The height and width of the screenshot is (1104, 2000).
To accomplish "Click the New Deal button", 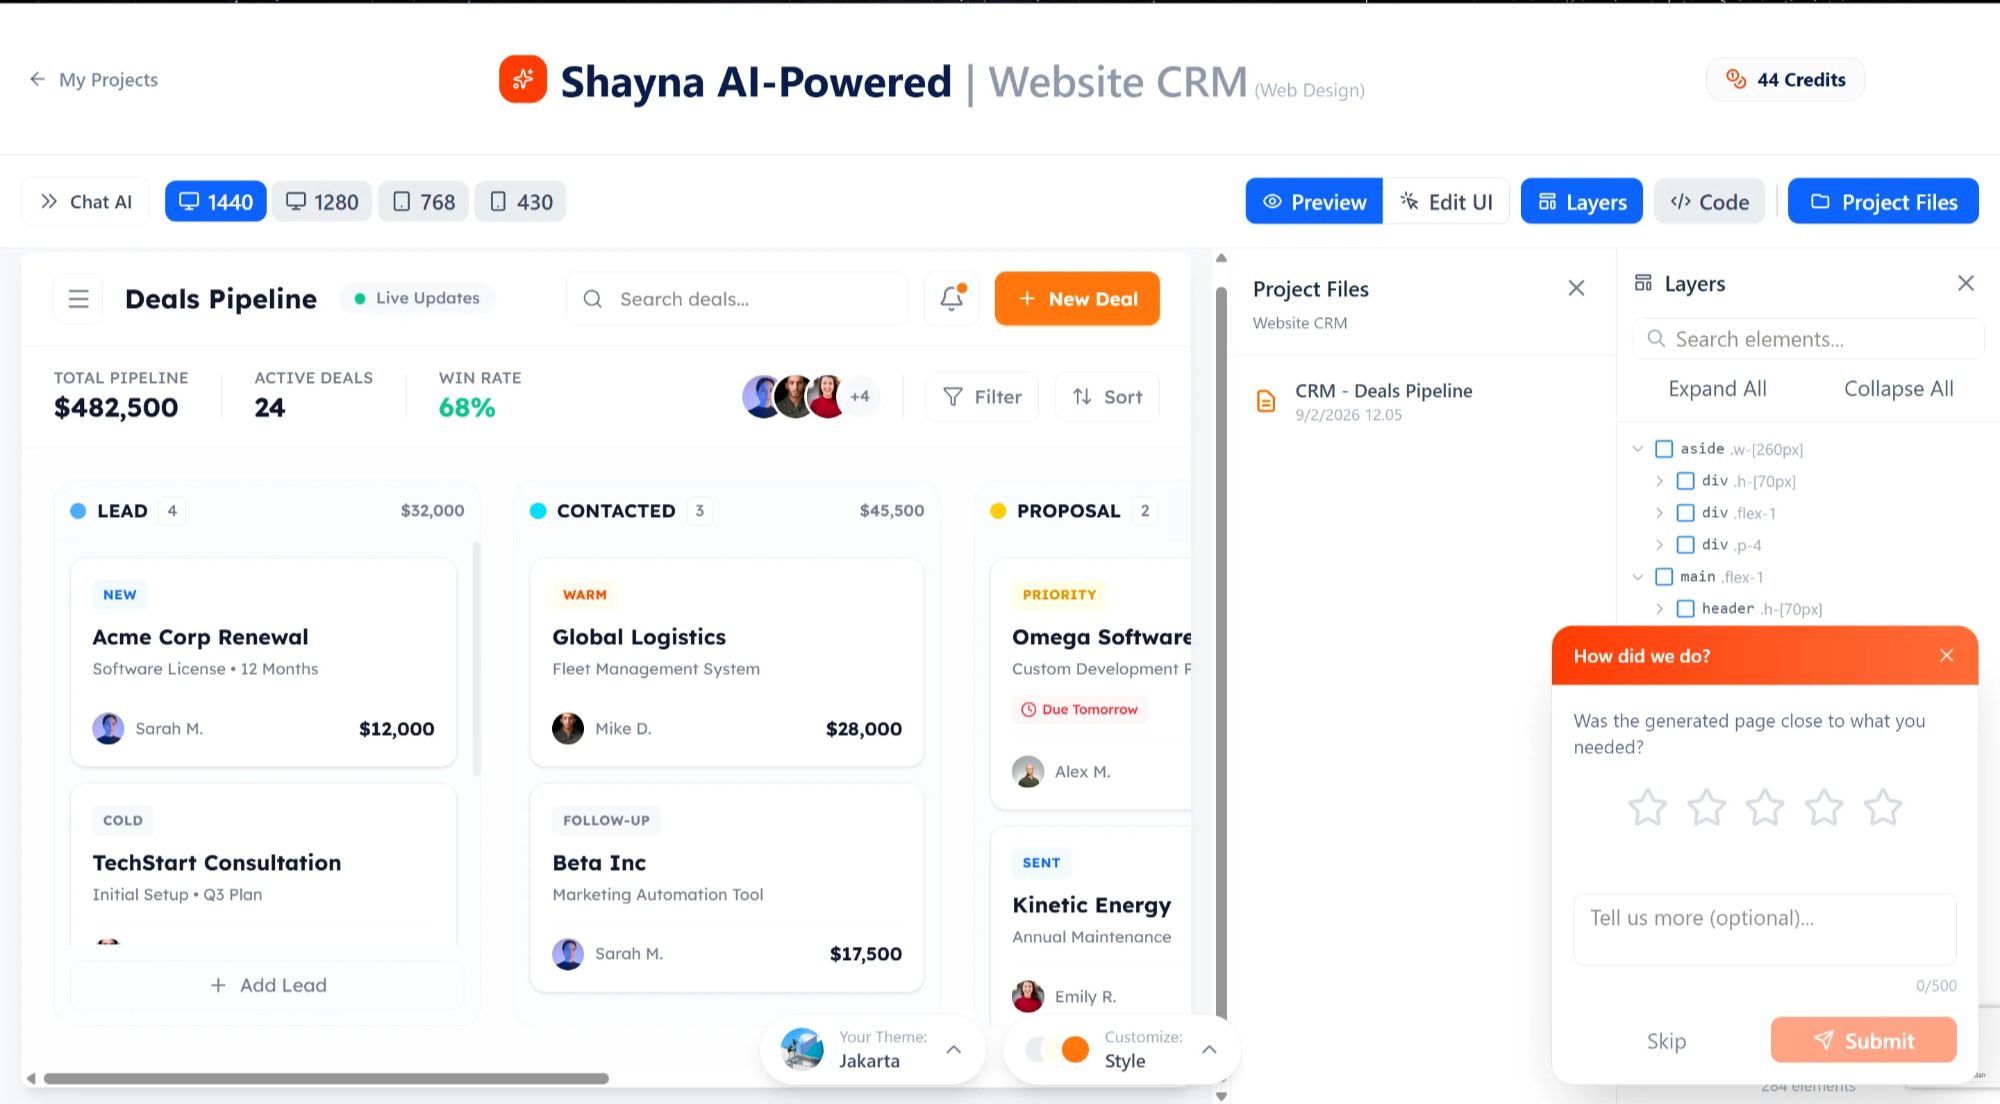I will click(1077, 298).
